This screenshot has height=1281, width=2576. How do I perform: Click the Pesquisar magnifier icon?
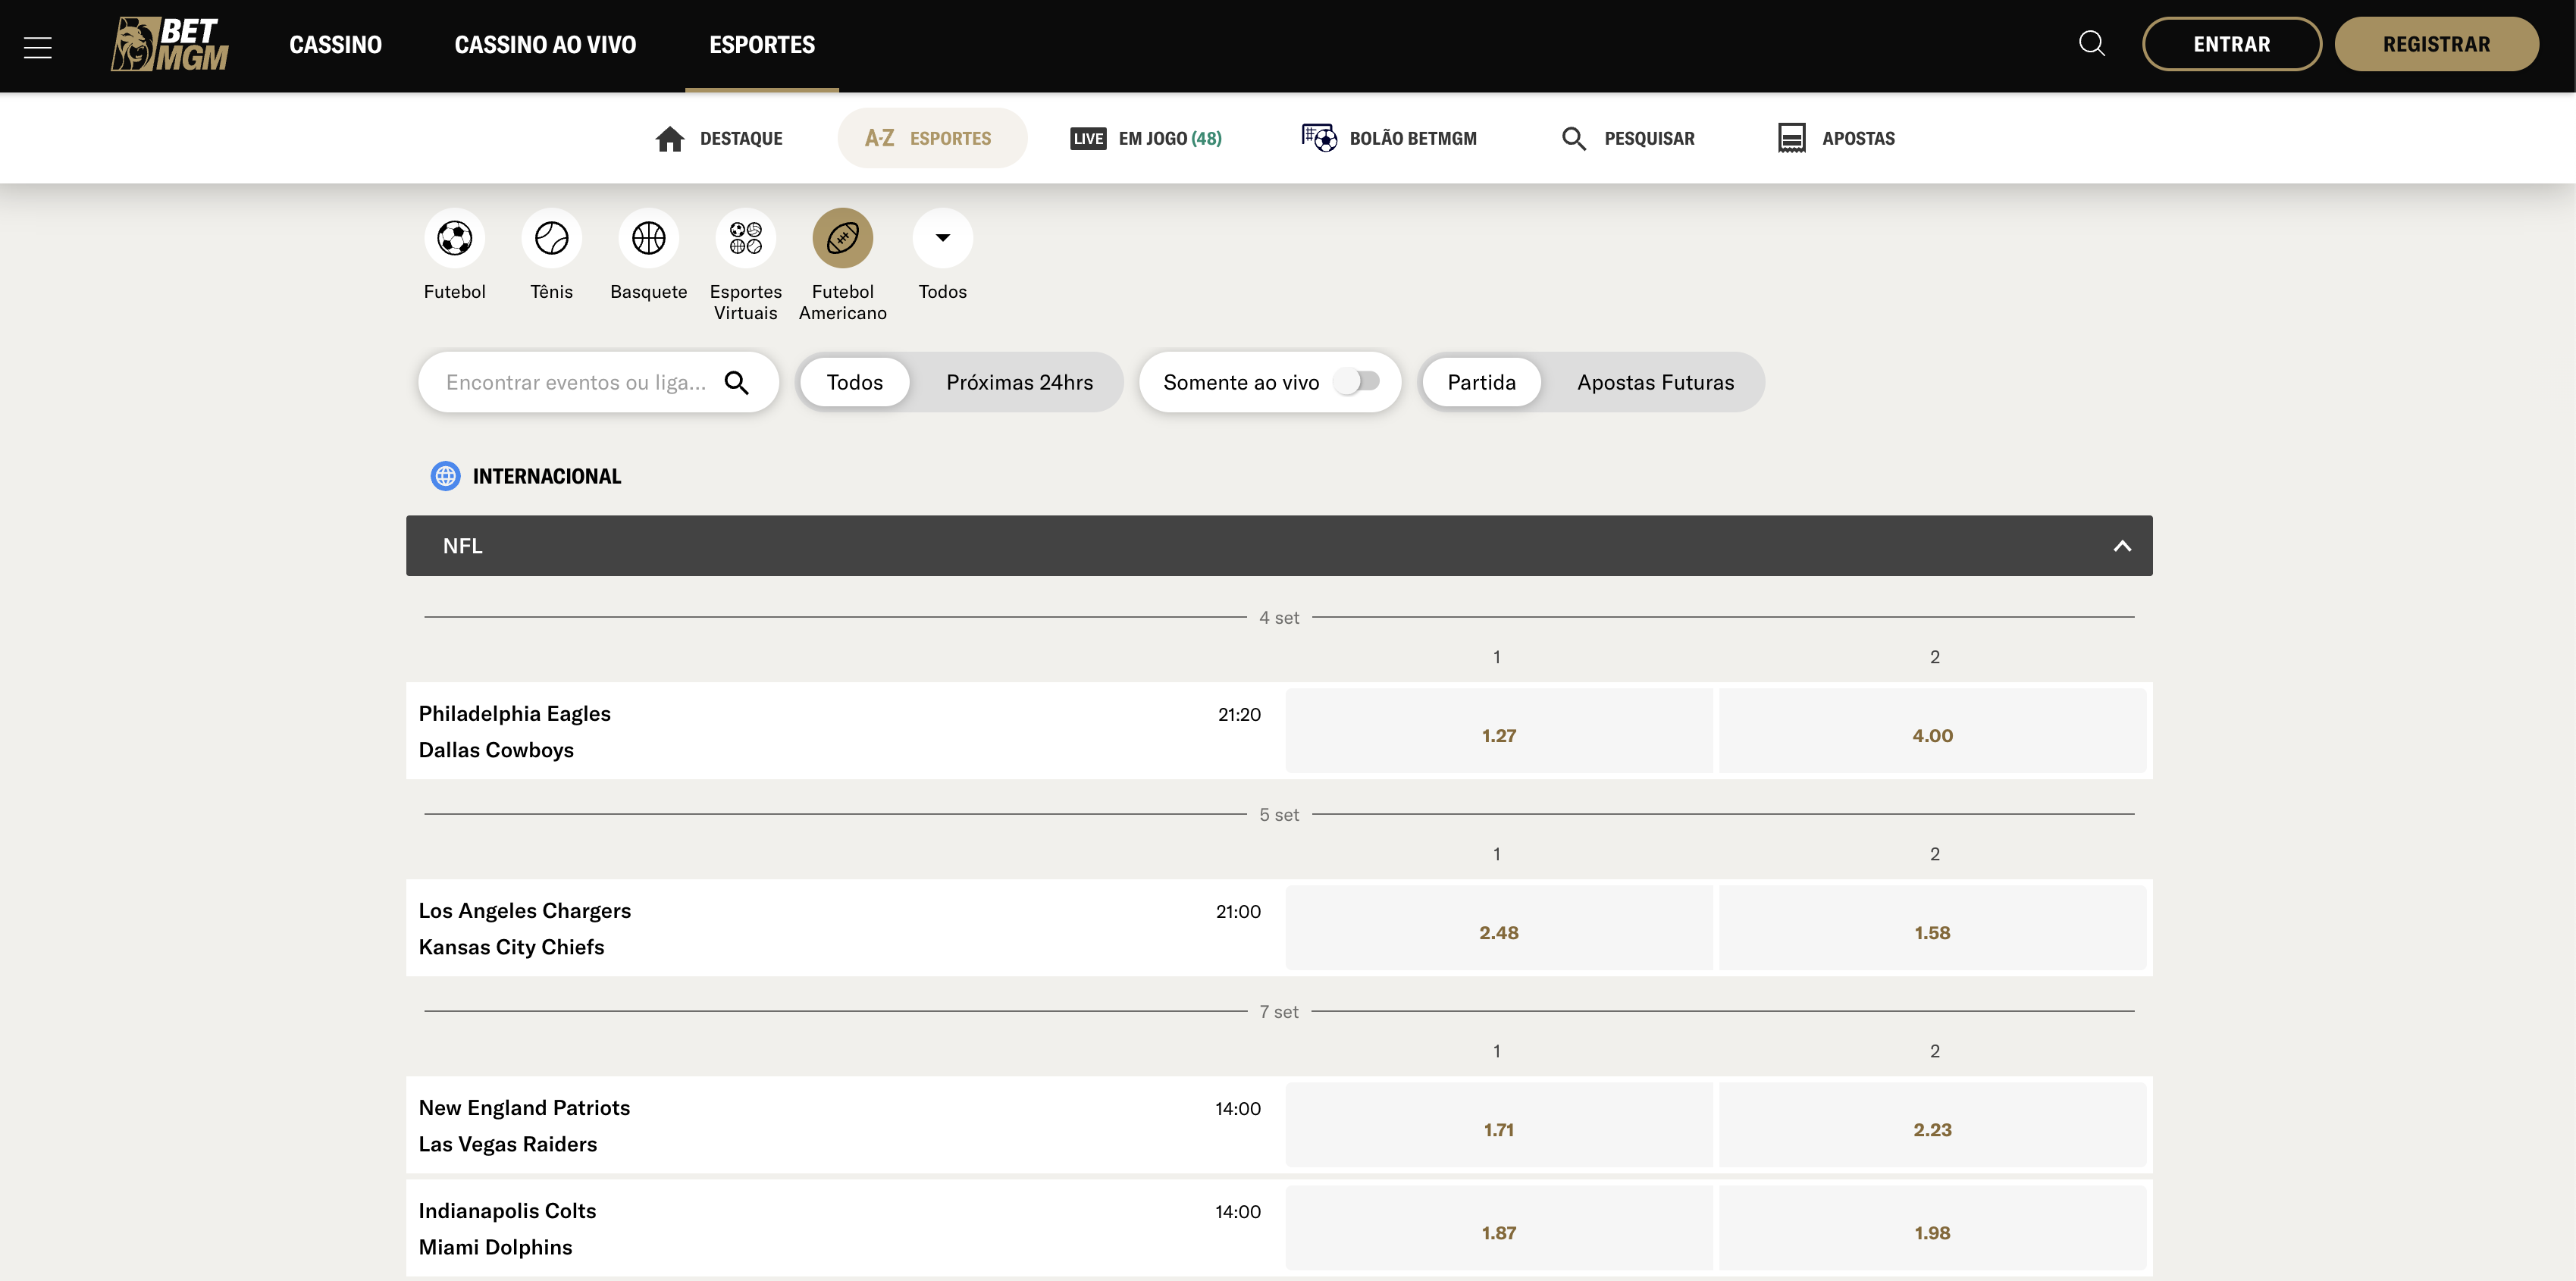coord(1574,138)
